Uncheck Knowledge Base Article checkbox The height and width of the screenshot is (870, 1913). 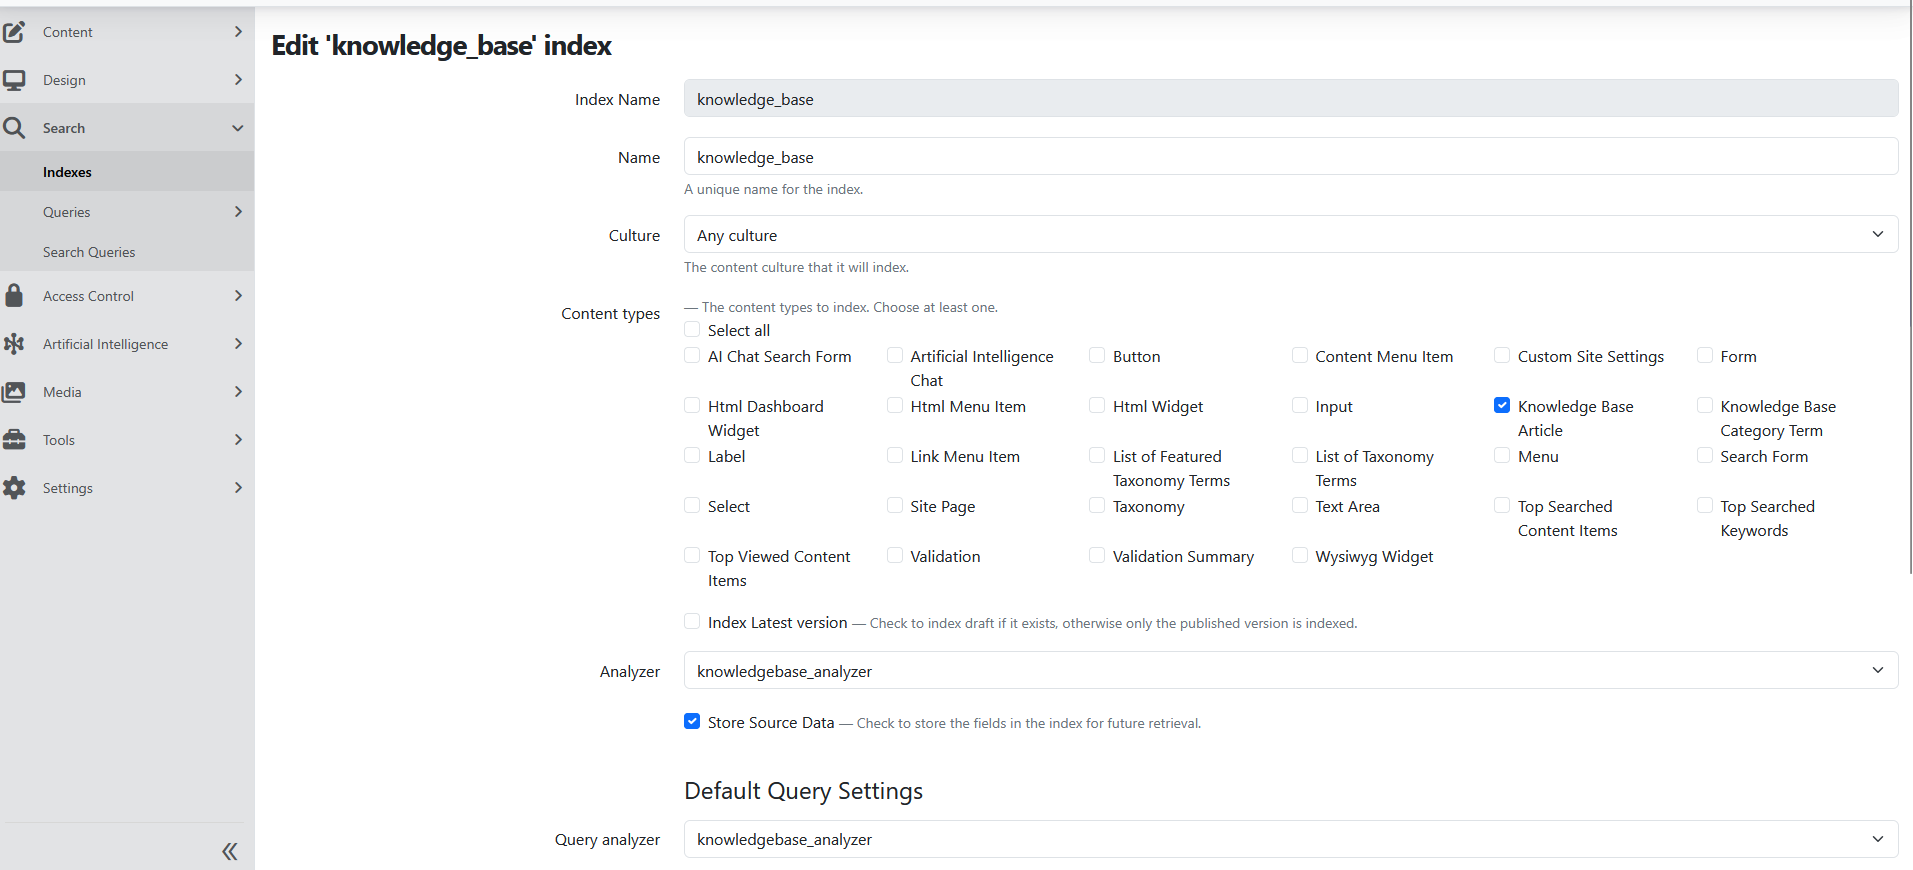[x=1502, y=405]
